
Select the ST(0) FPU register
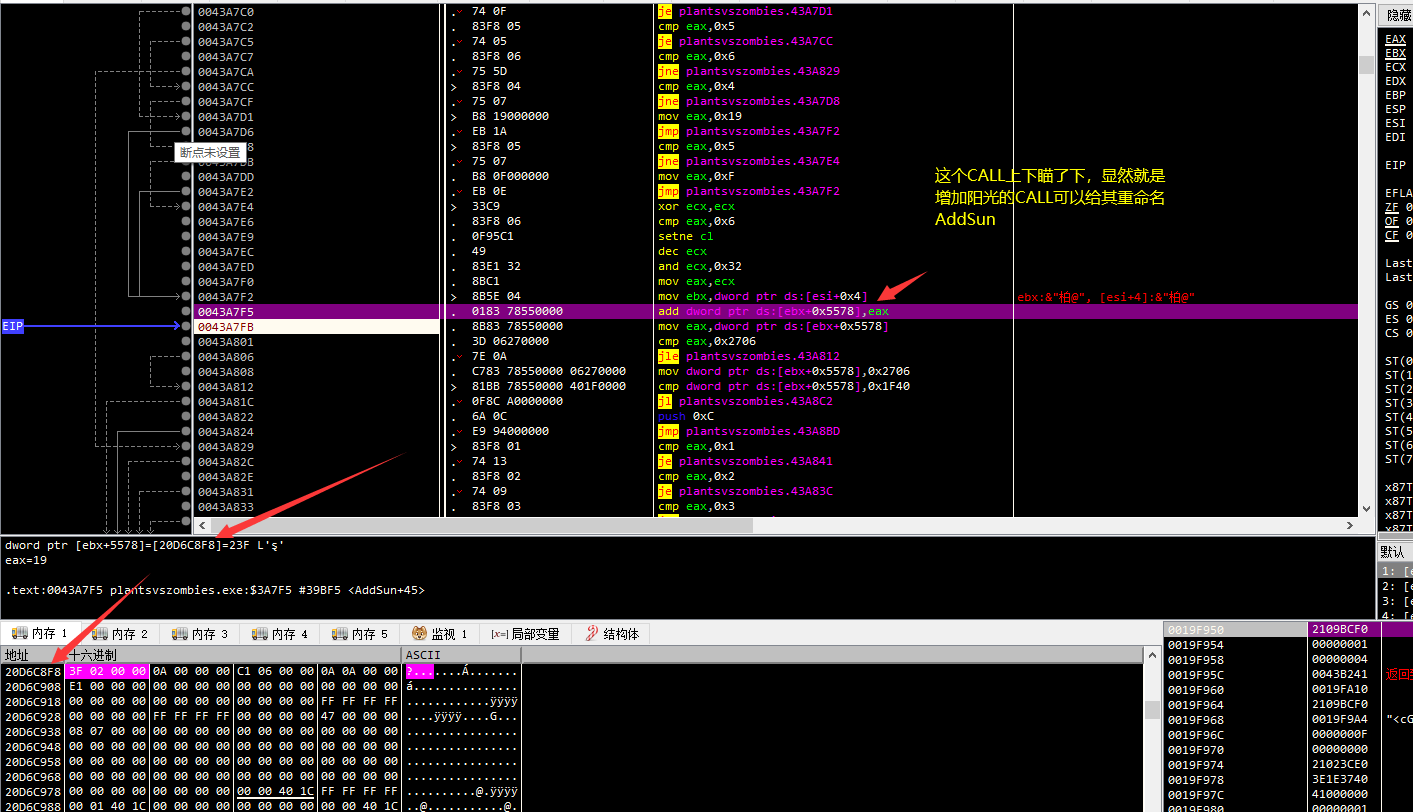(1398, 361)
